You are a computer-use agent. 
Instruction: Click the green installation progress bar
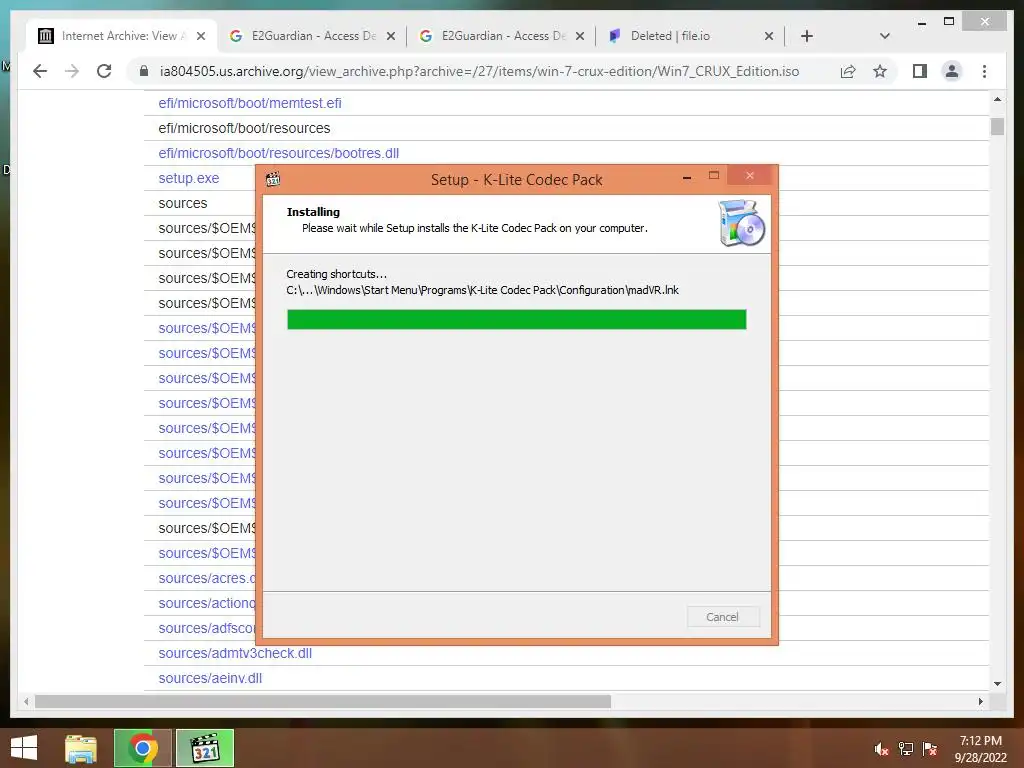(x=517, y=319)
